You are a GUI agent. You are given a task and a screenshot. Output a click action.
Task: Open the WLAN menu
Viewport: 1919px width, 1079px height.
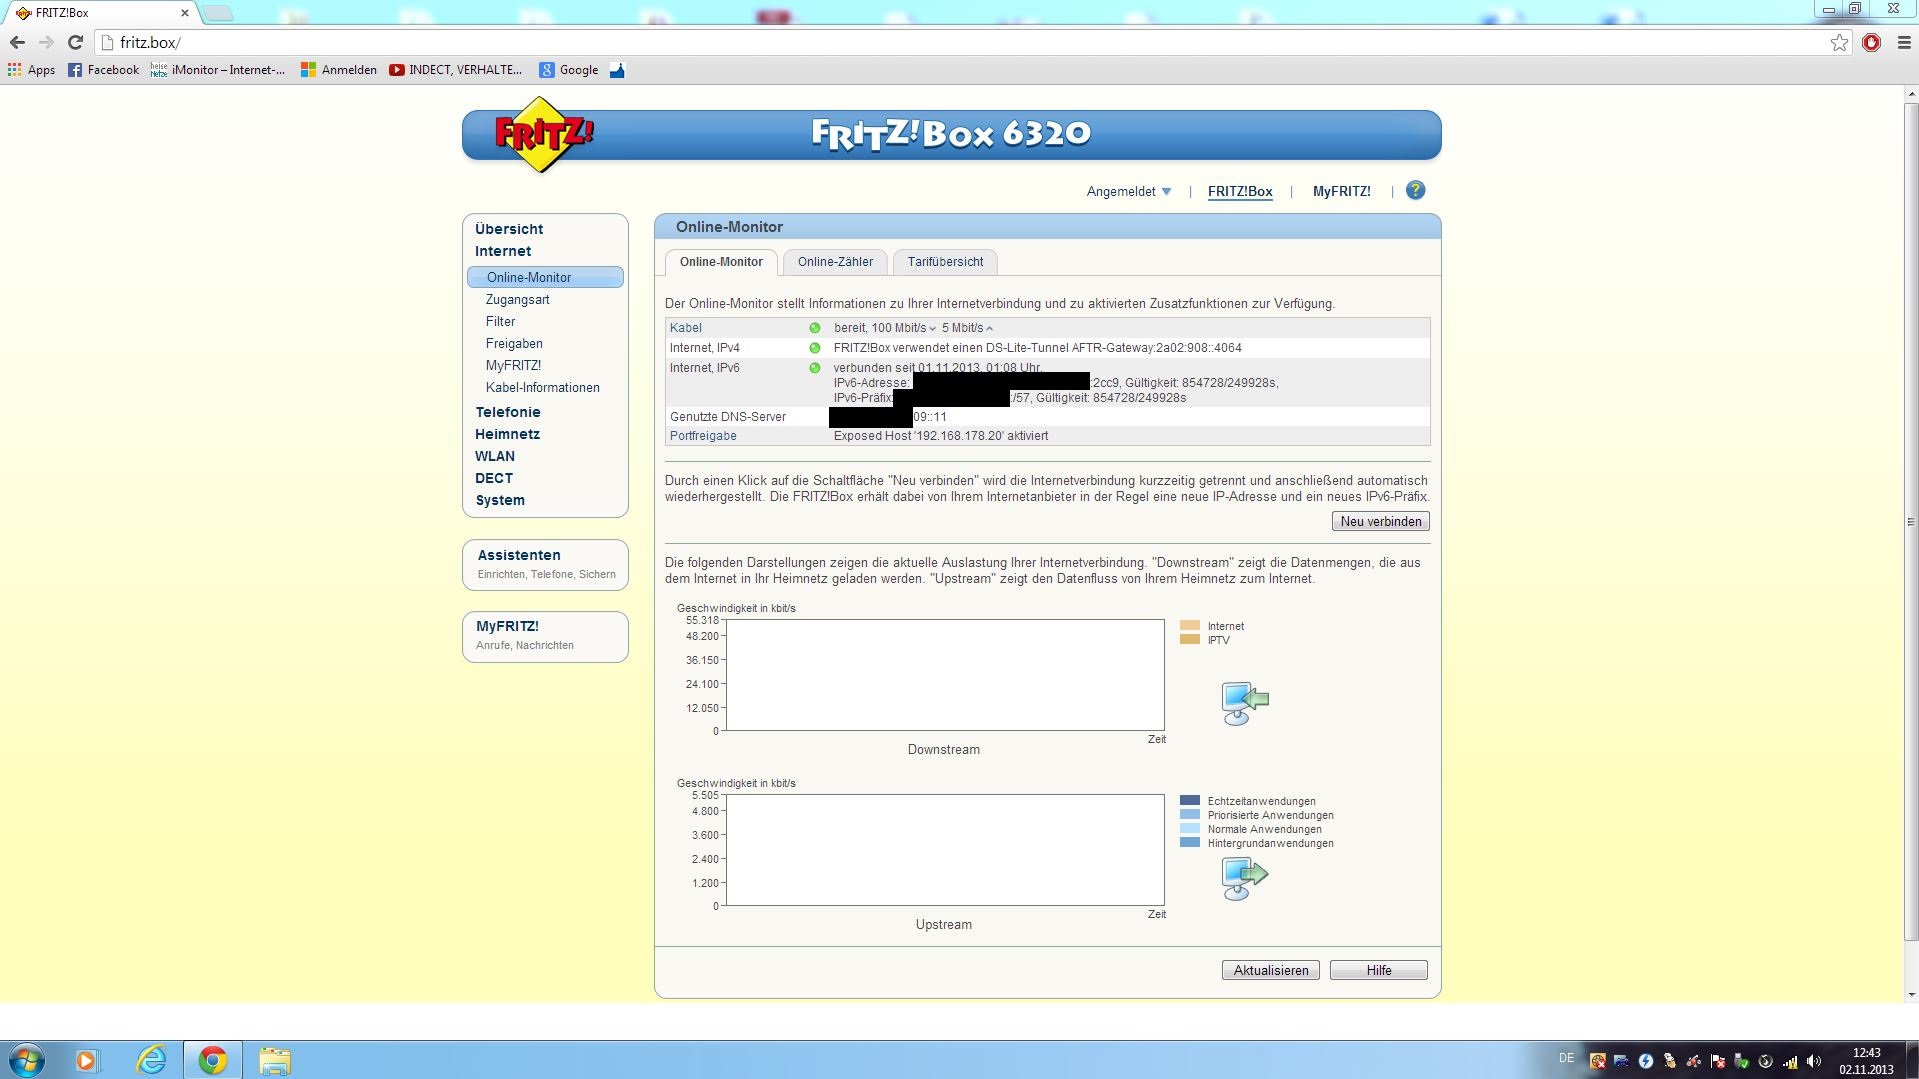click(x=495, y=456)
